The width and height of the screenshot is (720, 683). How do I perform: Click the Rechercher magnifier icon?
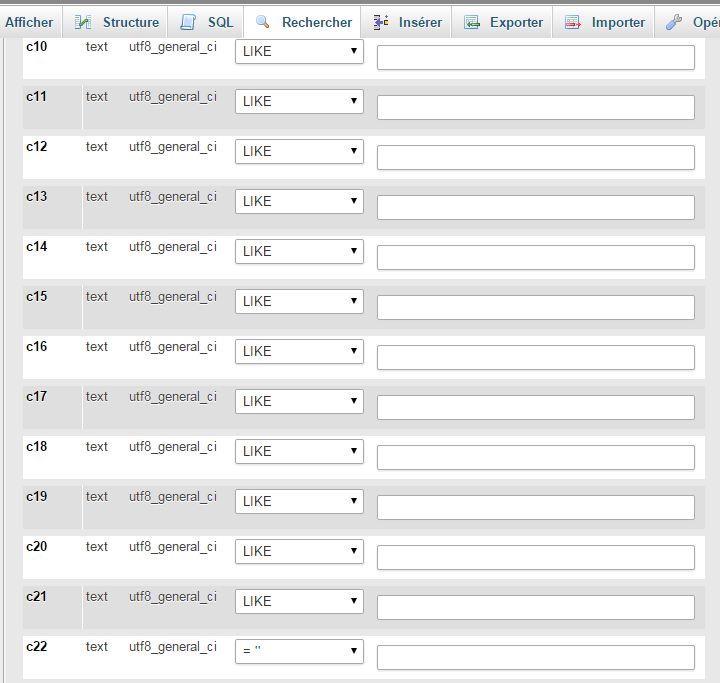(263, 22)
